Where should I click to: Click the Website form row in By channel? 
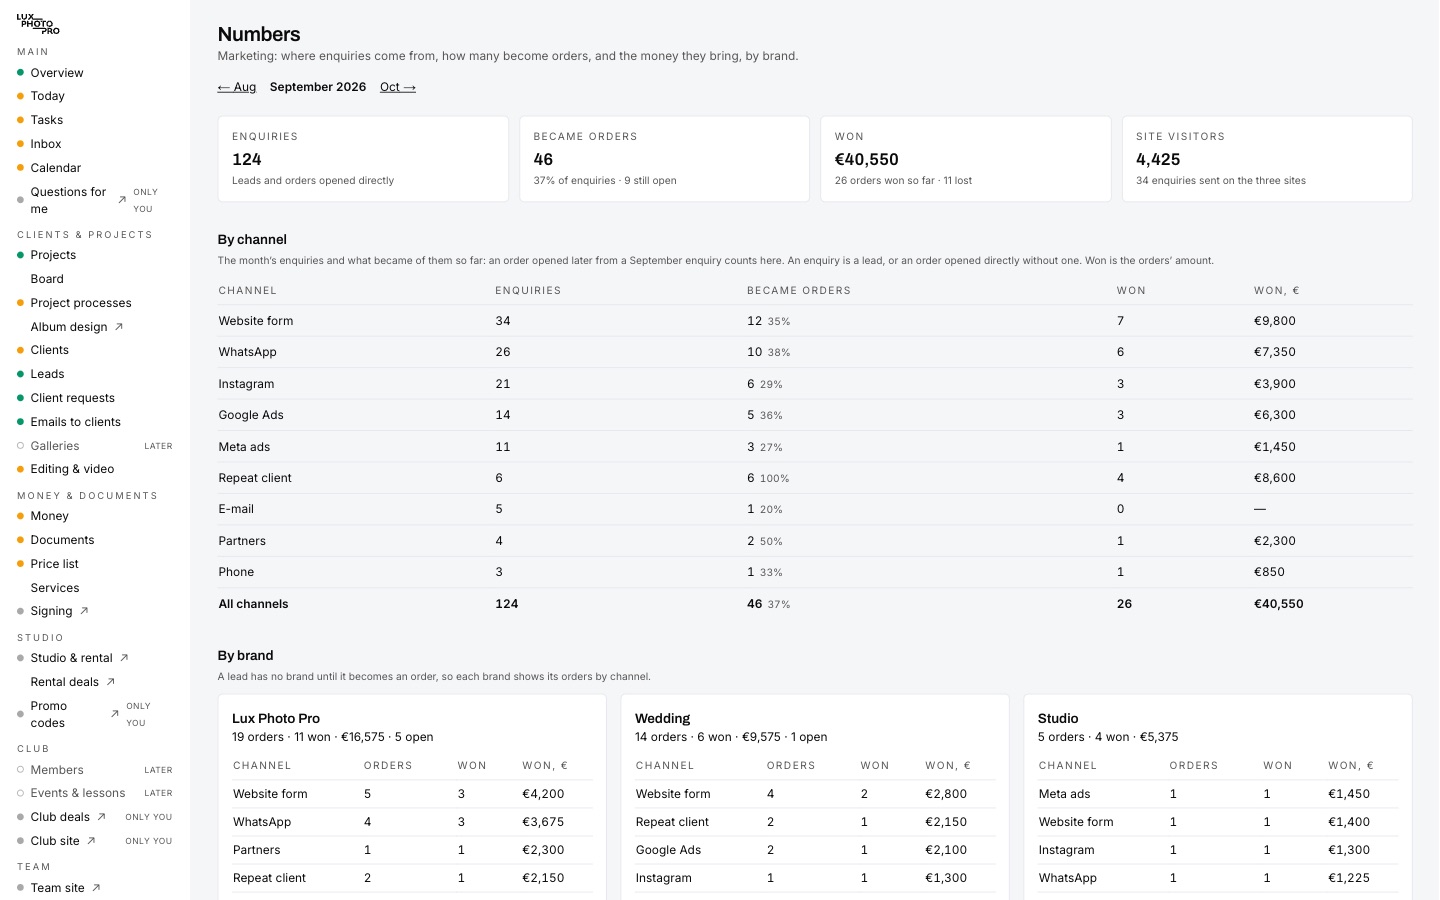click(815, 321)
